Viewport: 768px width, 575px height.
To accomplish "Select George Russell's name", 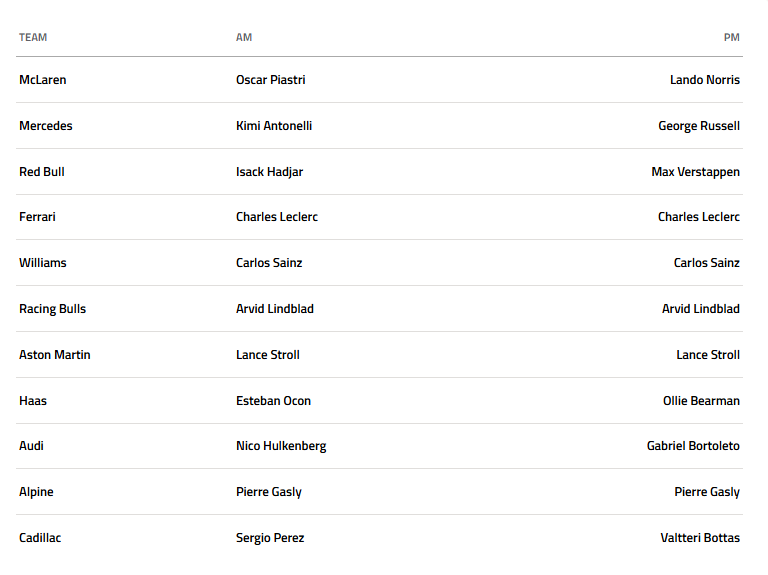I will coord(698,126).
